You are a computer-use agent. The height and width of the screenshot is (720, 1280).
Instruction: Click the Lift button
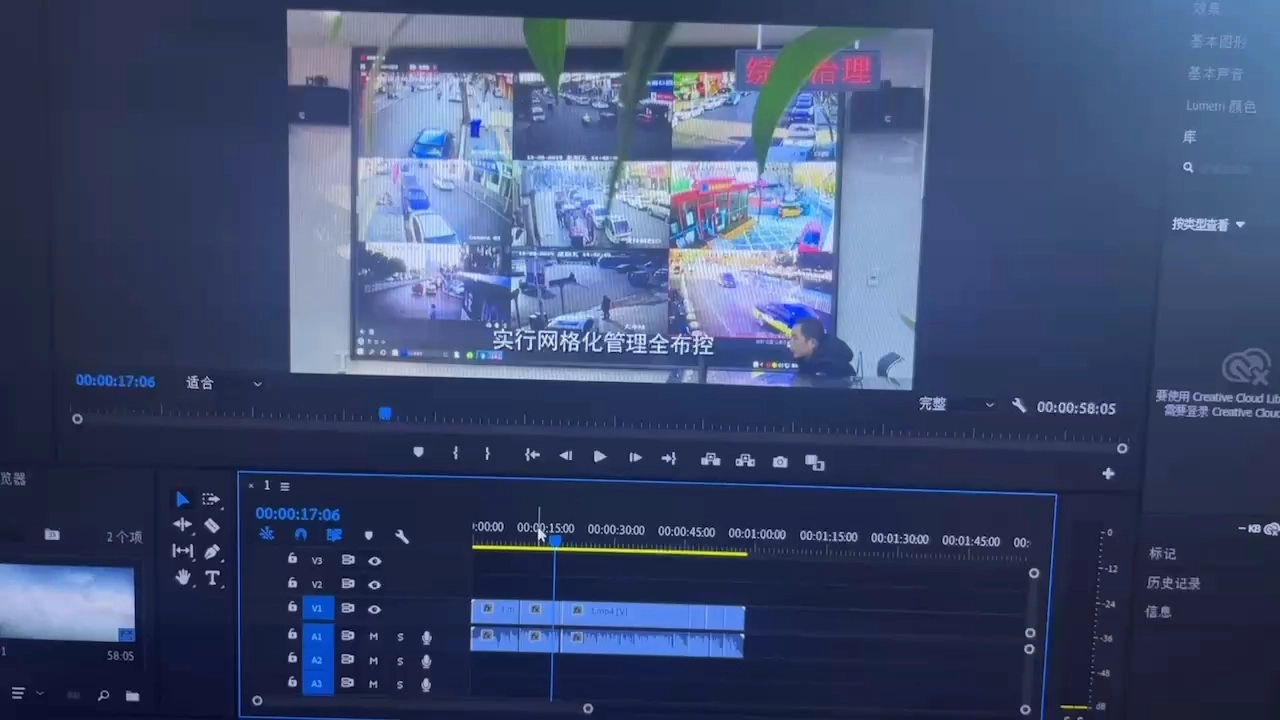711,460
